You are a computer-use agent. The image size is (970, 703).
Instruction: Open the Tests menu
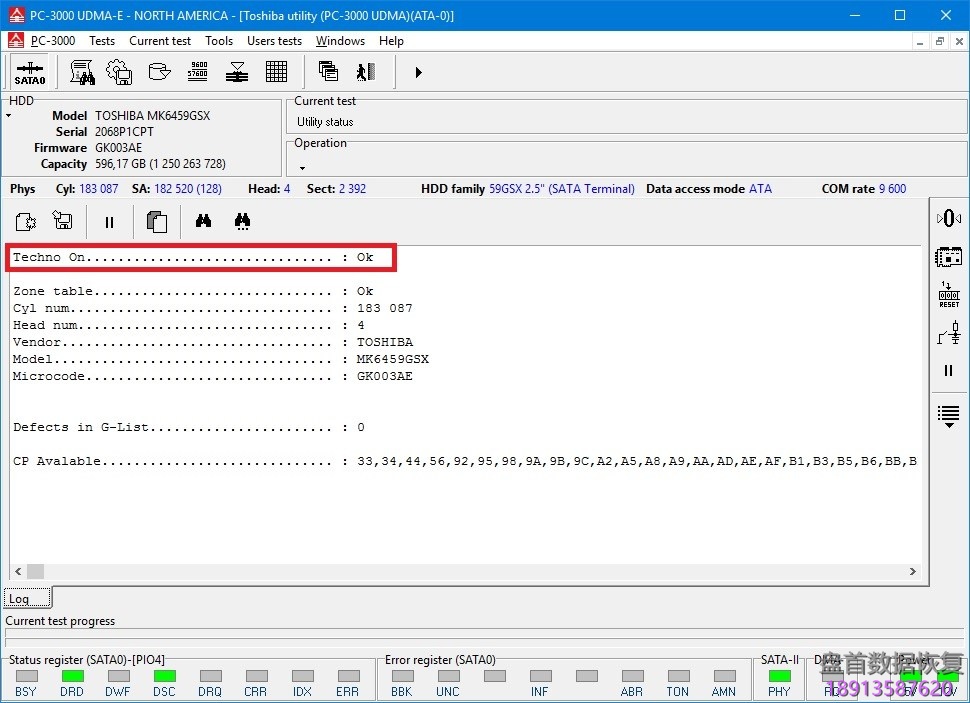click(102, 41)
